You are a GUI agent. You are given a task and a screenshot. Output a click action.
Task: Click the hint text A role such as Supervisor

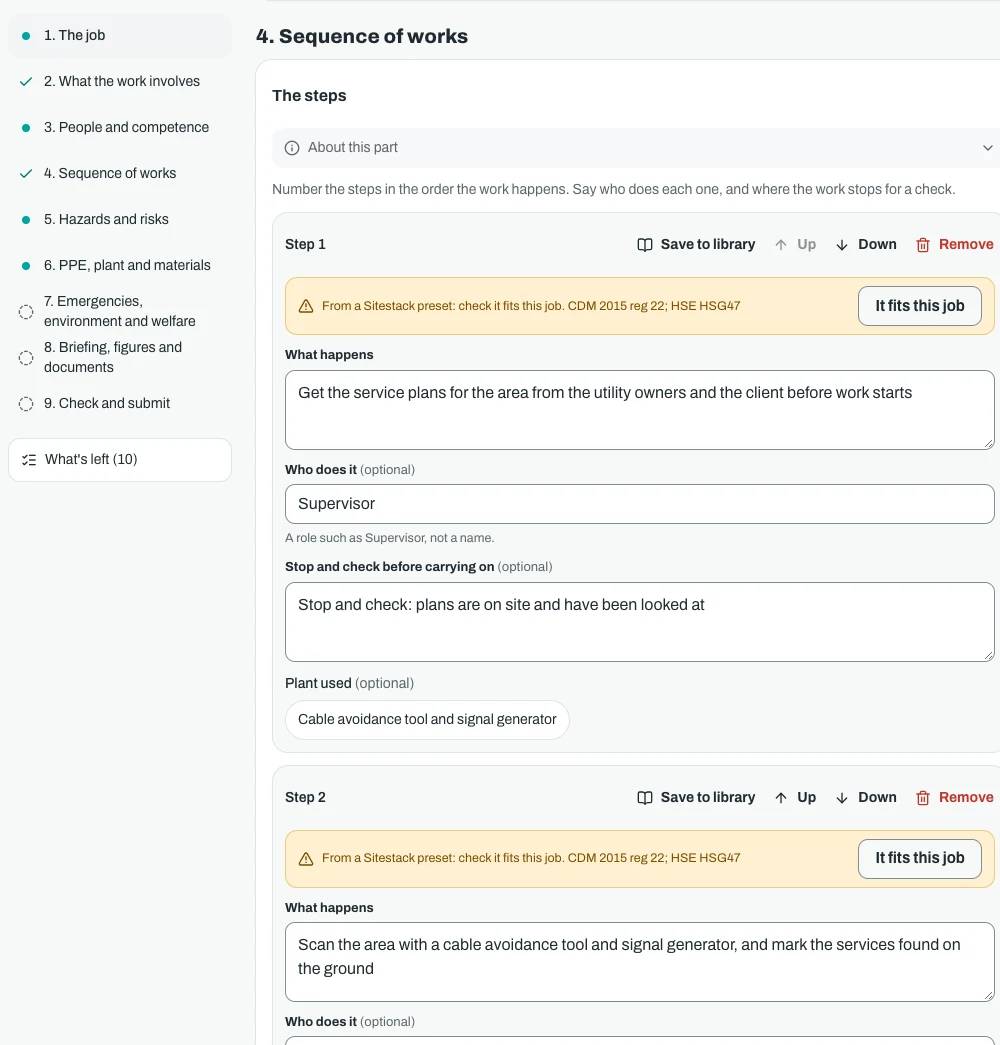(x=389, y=538)
